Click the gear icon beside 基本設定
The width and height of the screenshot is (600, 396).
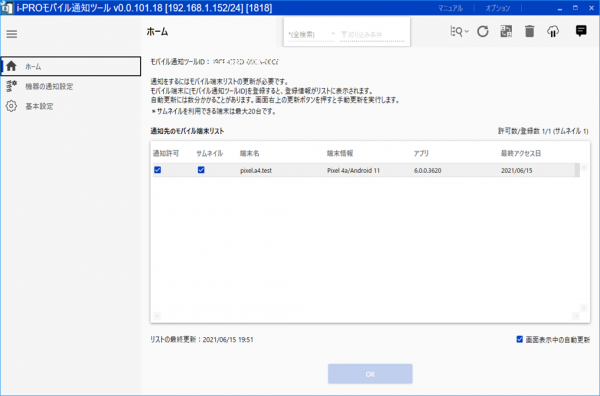coord(11,106)
